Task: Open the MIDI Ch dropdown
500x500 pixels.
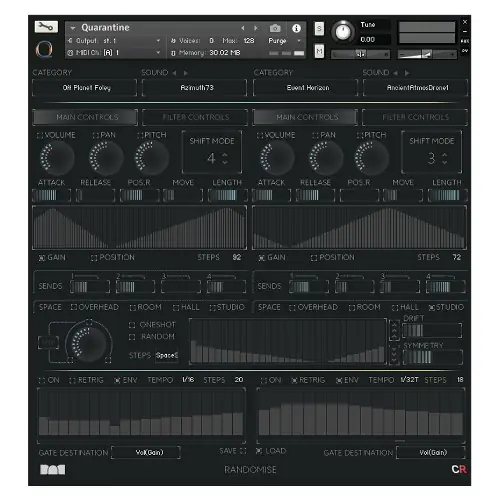Action: pyautogui.click(x=114, y=53)
